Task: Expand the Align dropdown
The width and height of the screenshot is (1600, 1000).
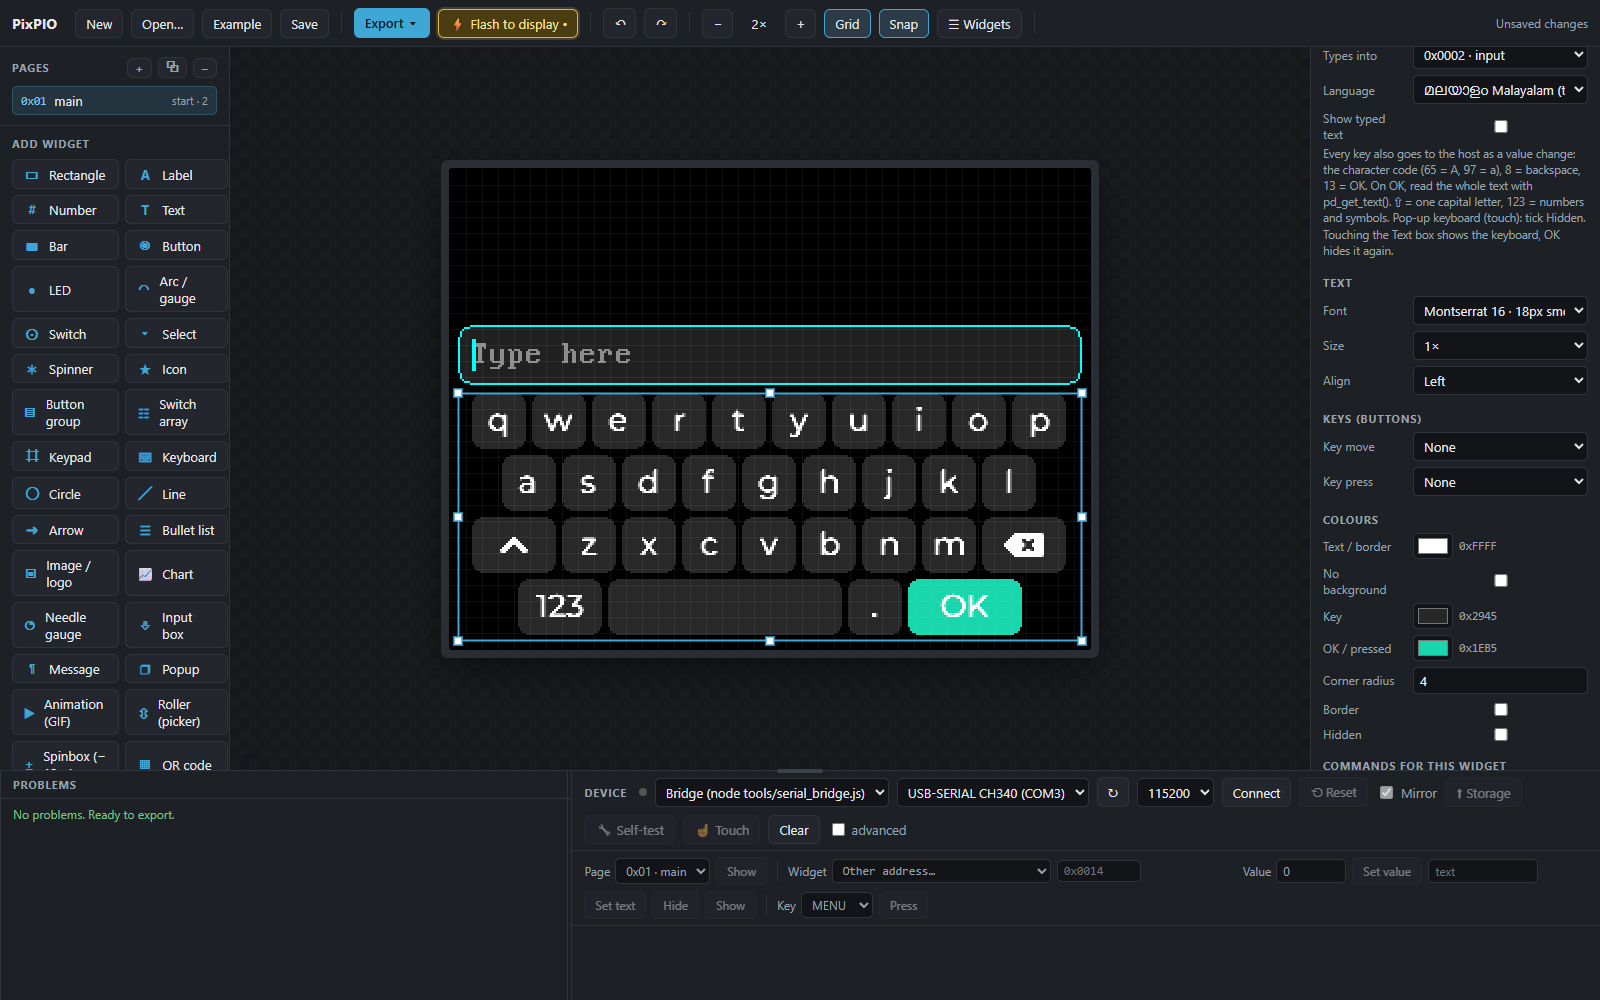Action: click(1500, 381)
